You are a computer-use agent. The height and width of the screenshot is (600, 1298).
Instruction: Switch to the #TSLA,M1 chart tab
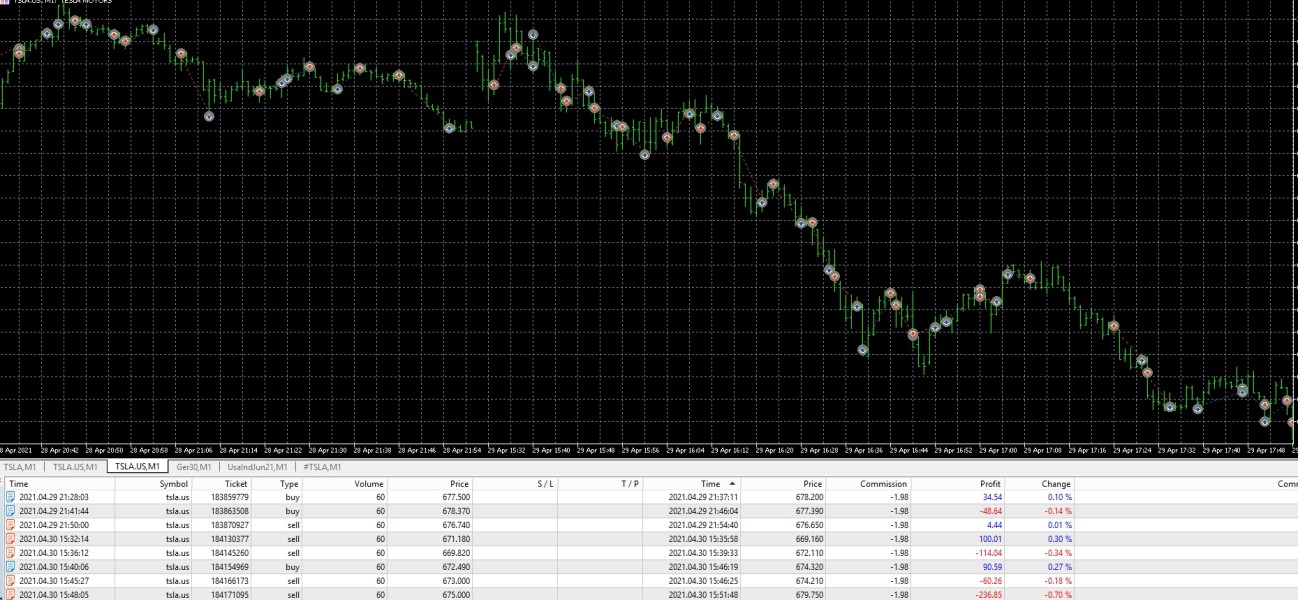tap(322, 467)
